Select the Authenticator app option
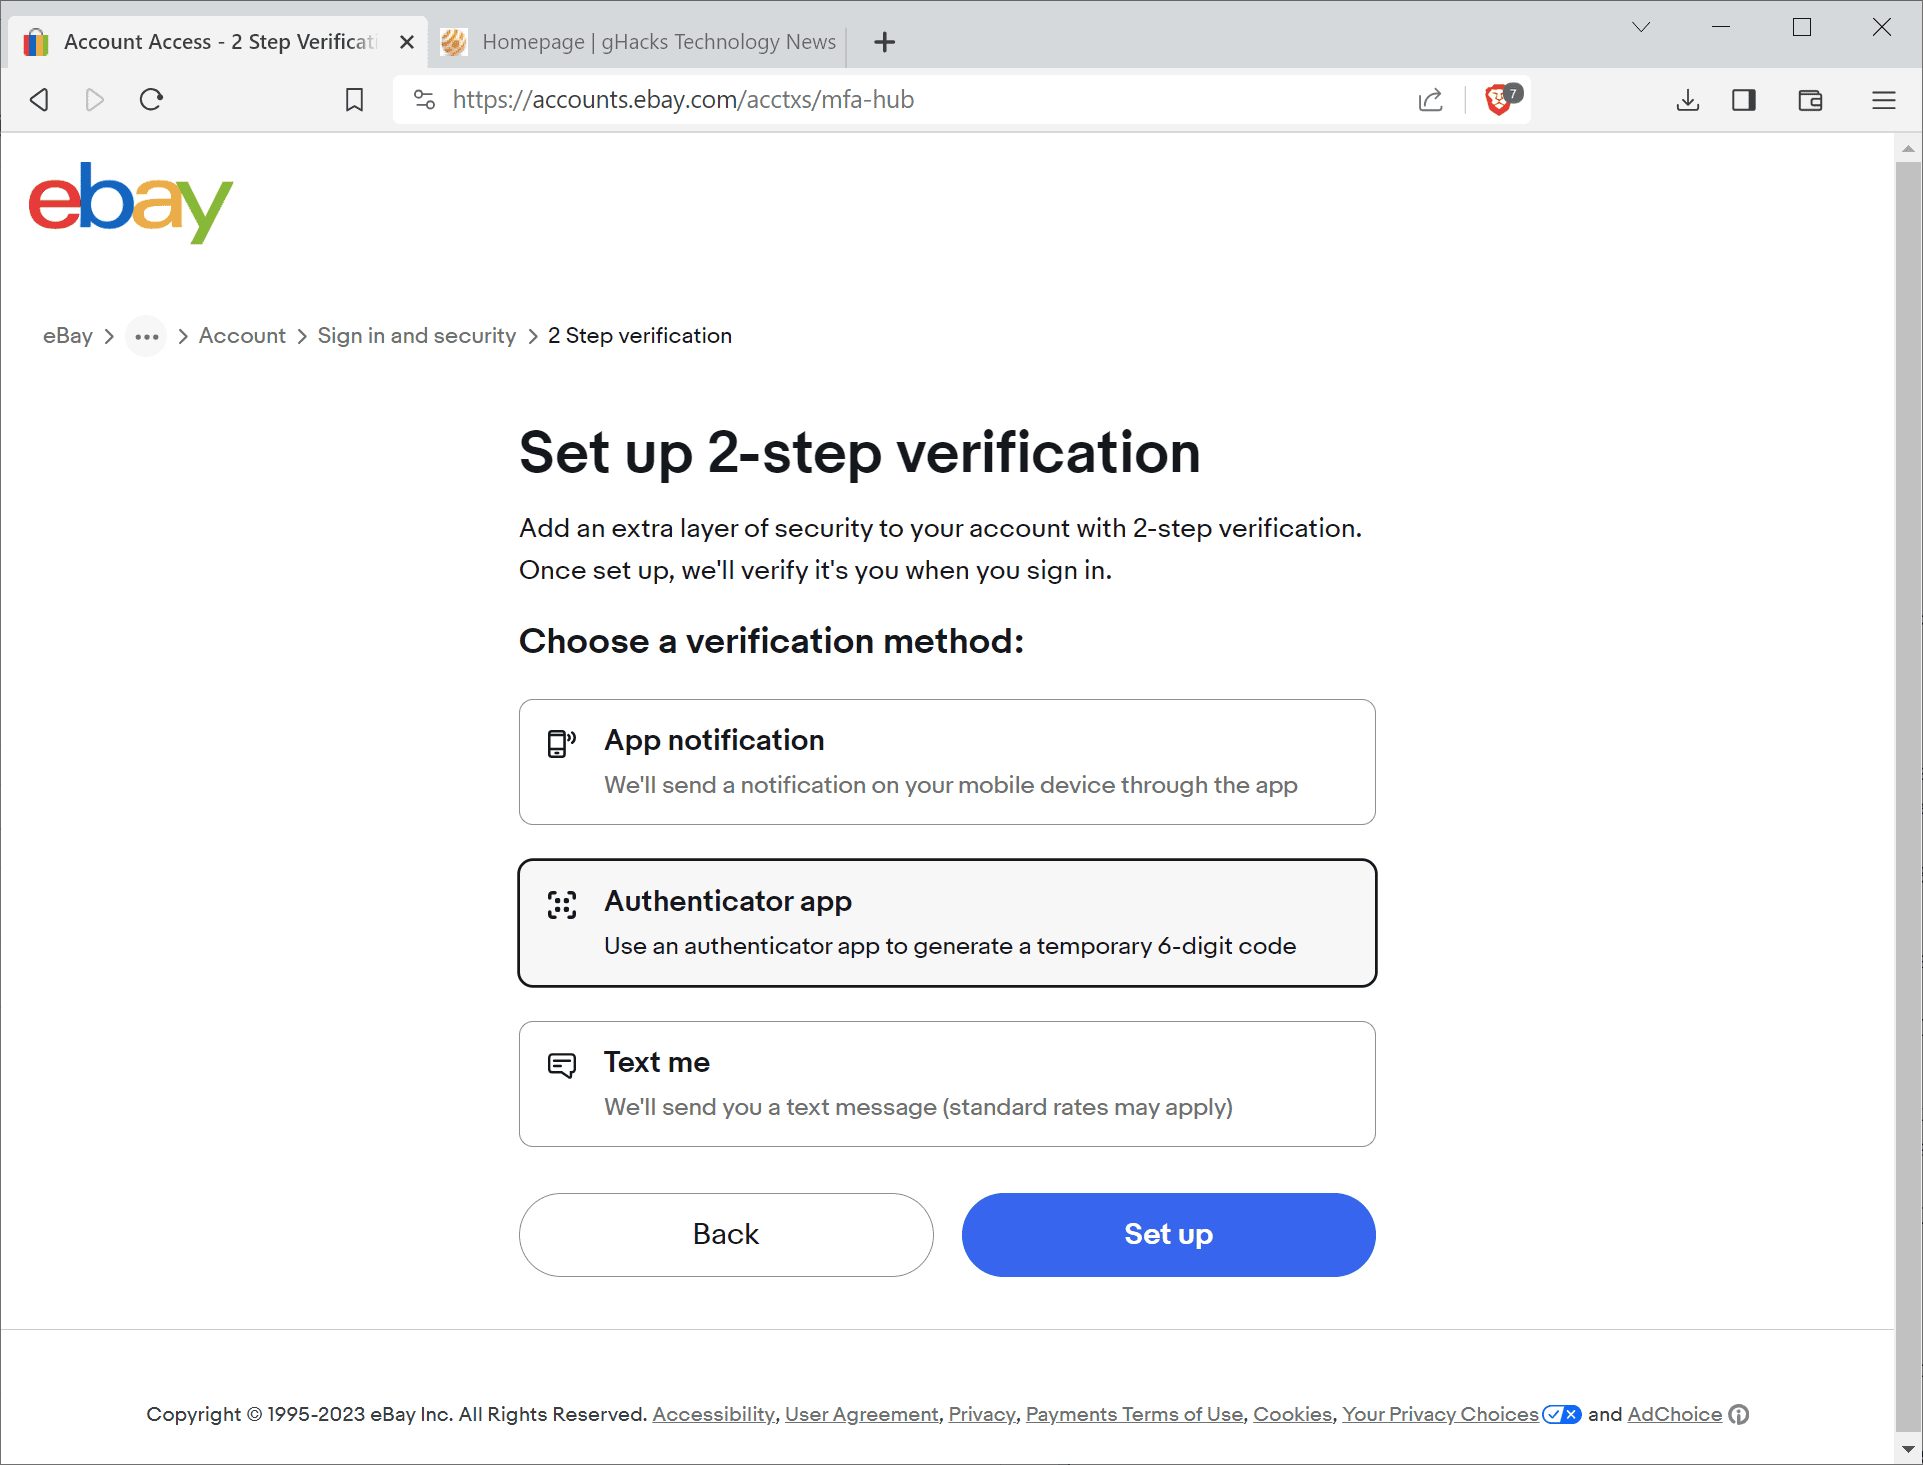1923x1465 pixels. pos(948,922)
